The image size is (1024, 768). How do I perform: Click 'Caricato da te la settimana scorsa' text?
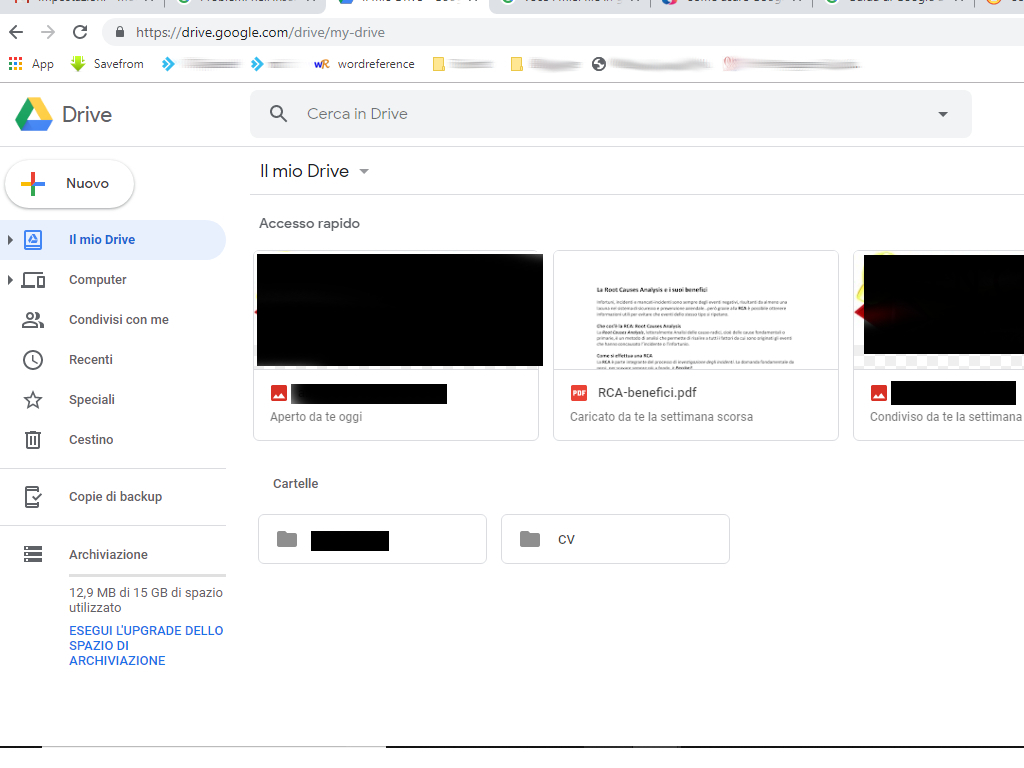click(661, 417)
